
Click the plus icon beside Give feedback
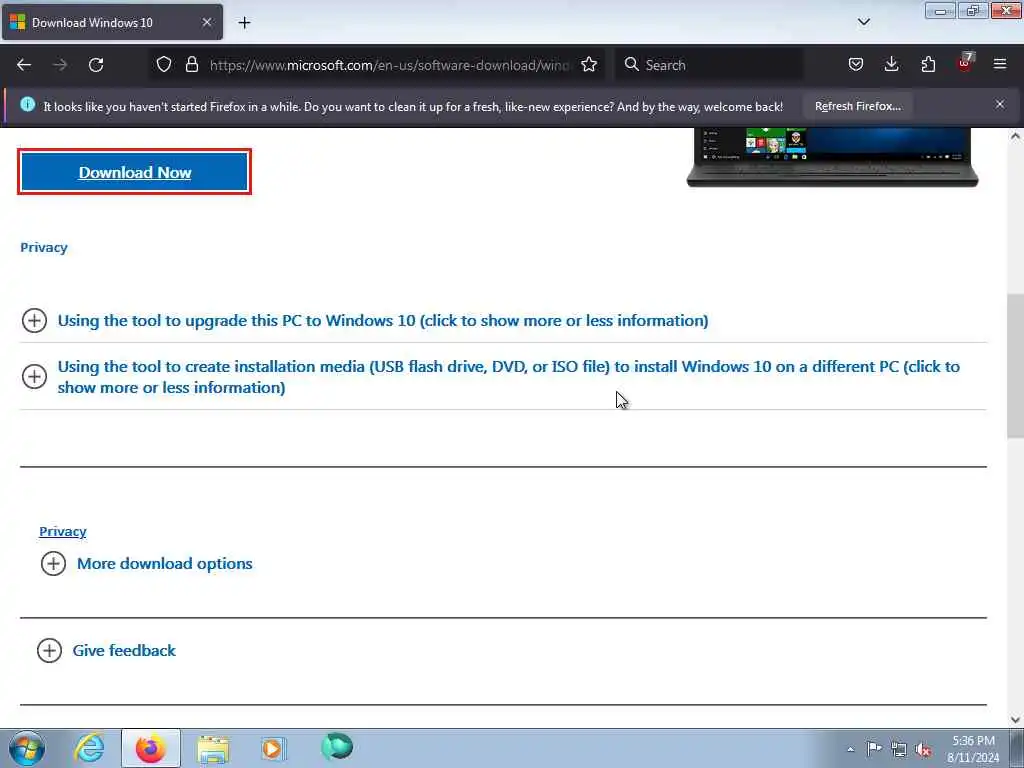point(49,650)
